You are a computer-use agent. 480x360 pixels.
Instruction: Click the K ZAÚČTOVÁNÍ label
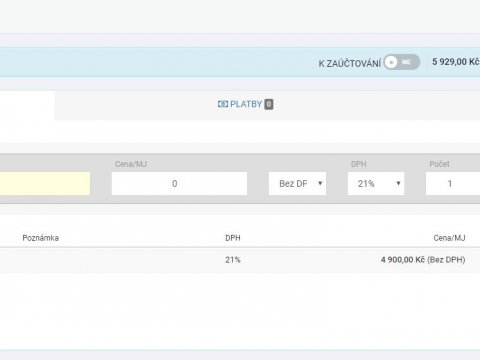tap(349, 63)
